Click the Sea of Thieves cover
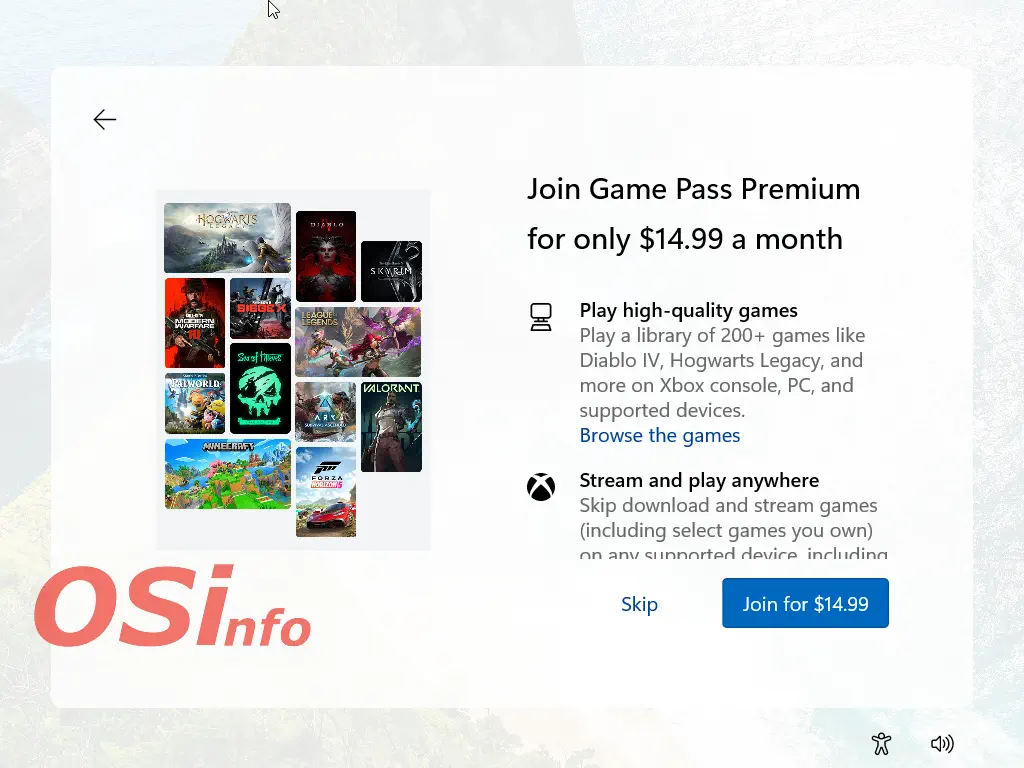 pos(260,388)
